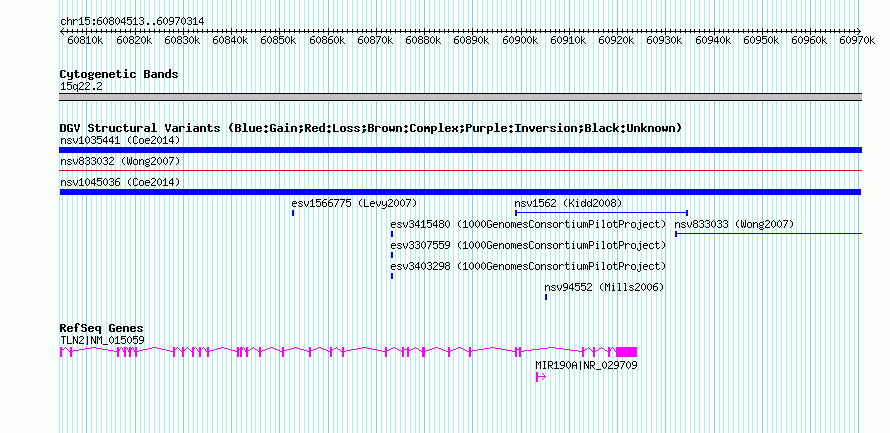The image size is (890, 433).
Task: Click the 15q22.2 cytogenetic band bar
Action: (460, 97)
